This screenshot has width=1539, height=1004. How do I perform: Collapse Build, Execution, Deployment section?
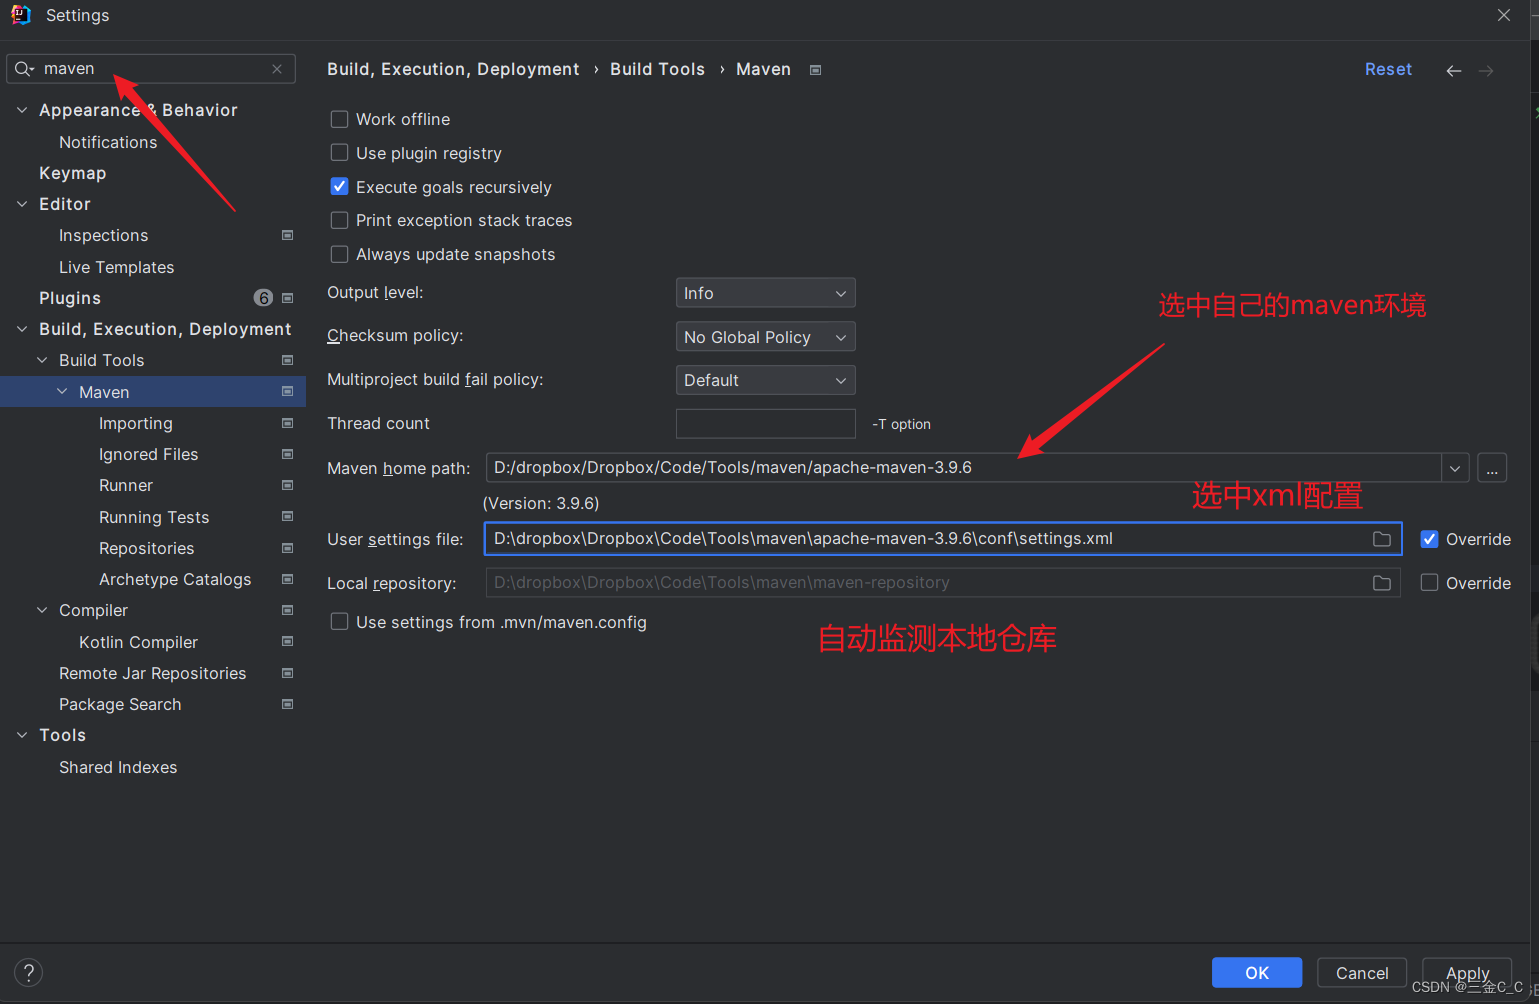tap(22, 329)
